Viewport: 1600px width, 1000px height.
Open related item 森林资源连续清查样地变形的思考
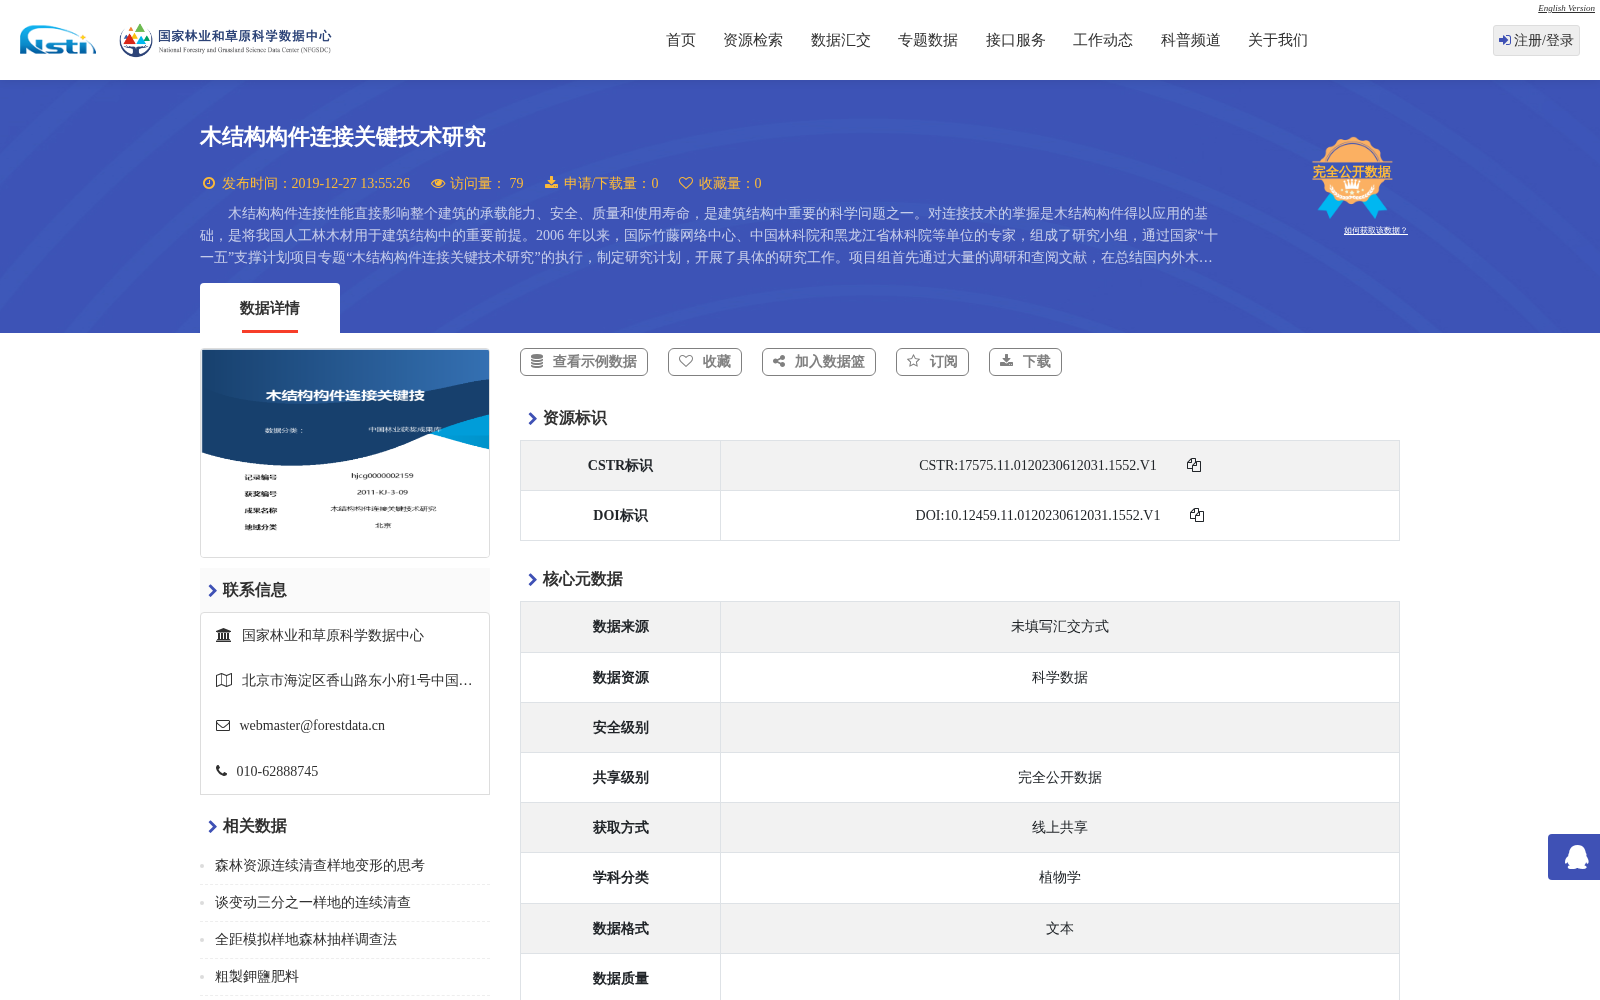pyautogui.click(x=320, y=866)
